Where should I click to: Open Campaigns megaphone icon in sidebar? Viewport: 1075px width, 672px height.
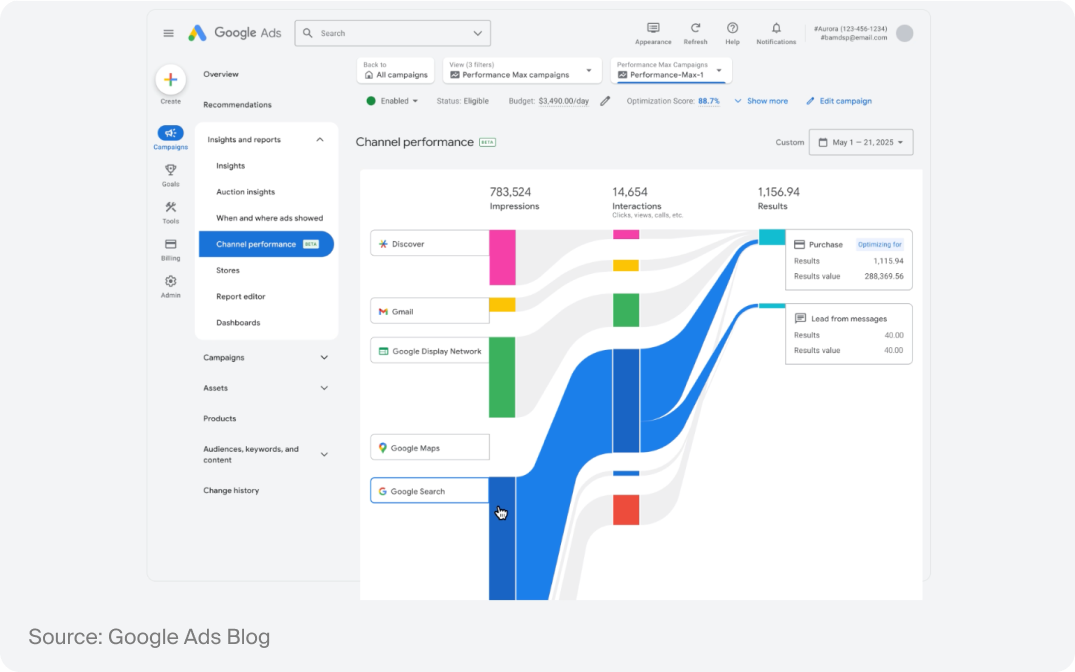171,133
